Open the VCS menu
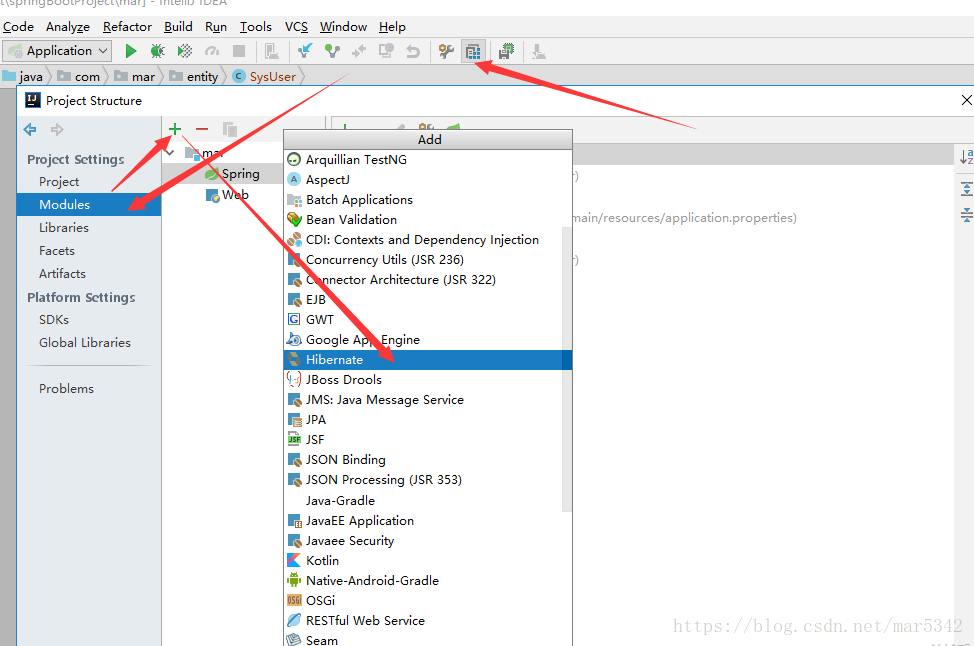974x646 pixels. coord(296,27)
